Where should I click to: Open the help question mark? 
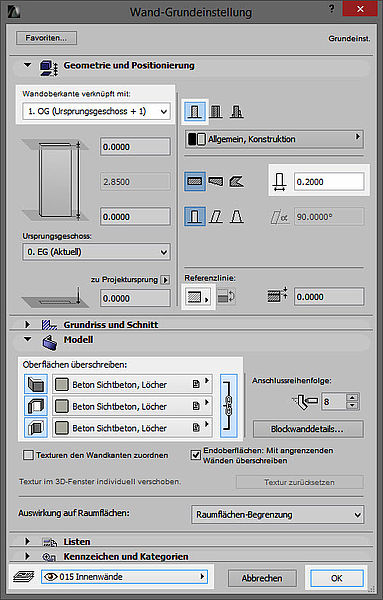tap(332, 9)
